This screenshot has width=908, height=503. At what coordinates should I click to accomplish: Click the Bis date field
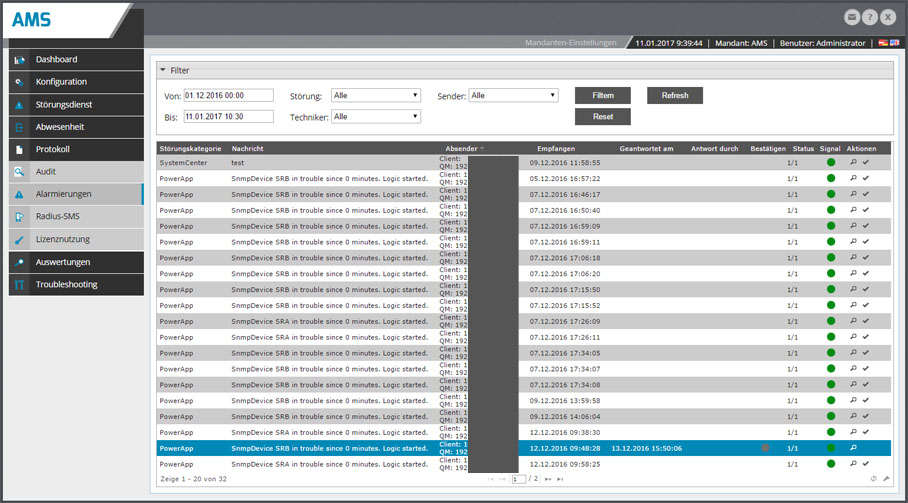(x=229, y=117)
